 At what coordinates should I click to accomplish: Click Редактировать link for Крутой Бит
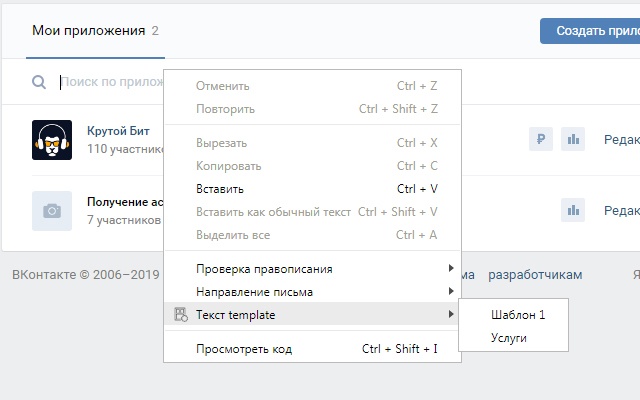(x=621, y=140)
